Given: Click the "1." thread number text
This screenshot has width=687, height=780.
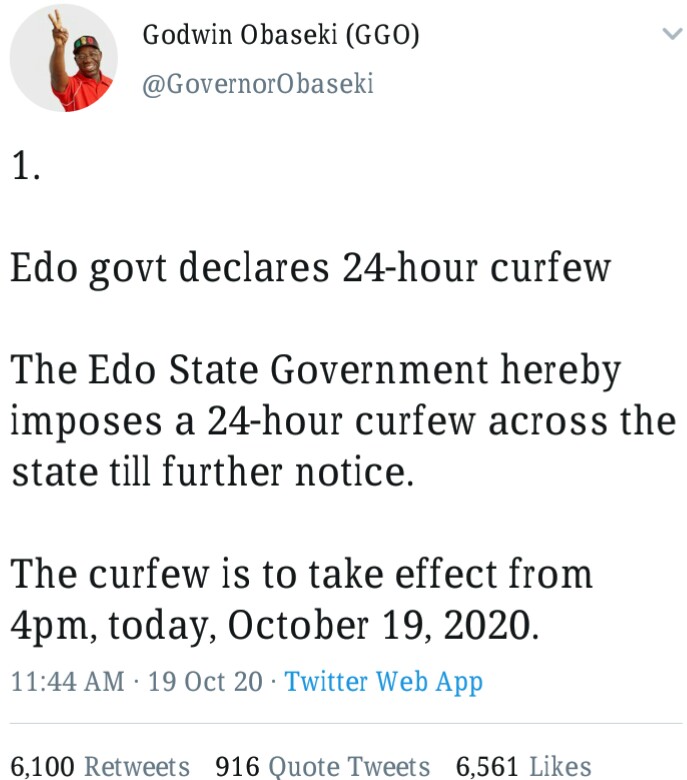Looking at the screenshot, I should [26, 167].
